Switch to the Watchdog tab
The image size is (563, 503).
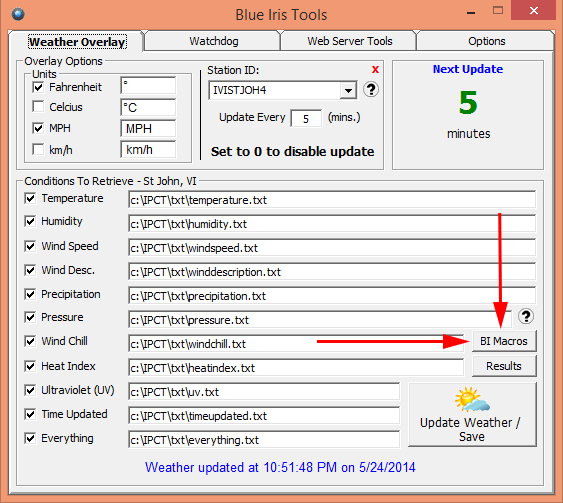point(214,41)
